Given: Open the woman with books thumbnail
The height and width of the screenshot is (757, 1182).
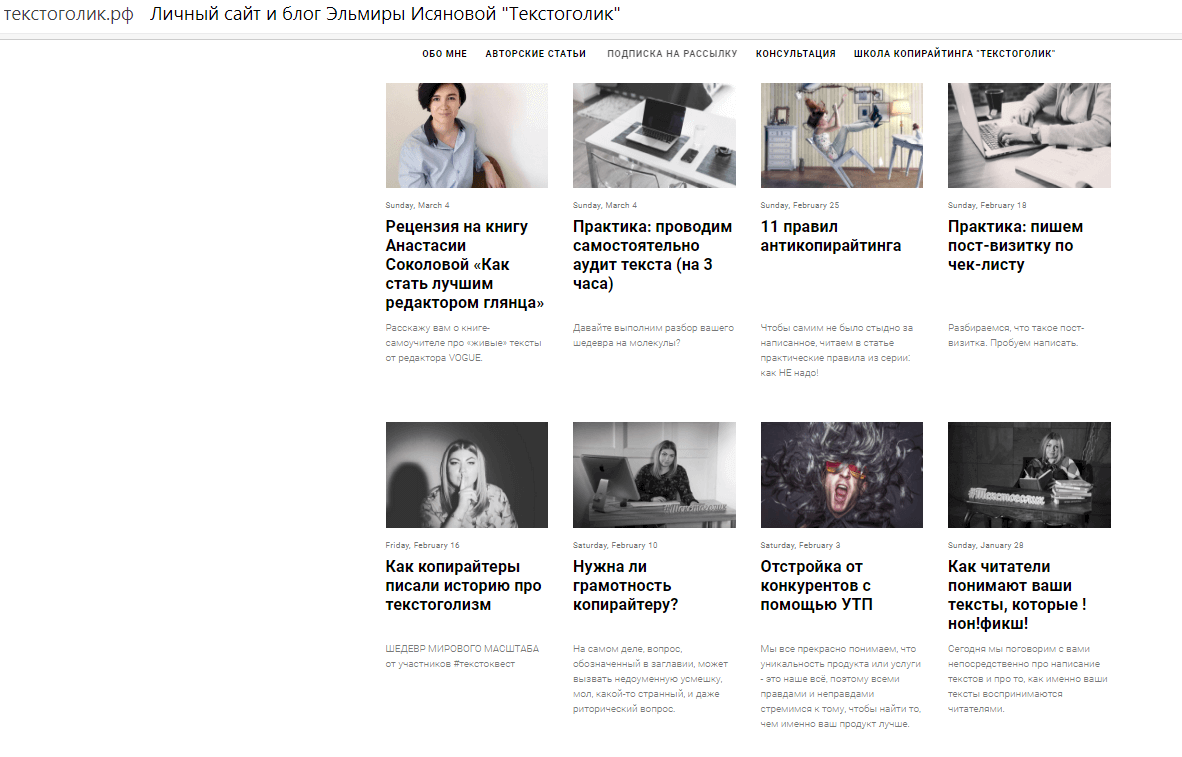Looking at the screenshot, I should click(x=1029, y=475).
